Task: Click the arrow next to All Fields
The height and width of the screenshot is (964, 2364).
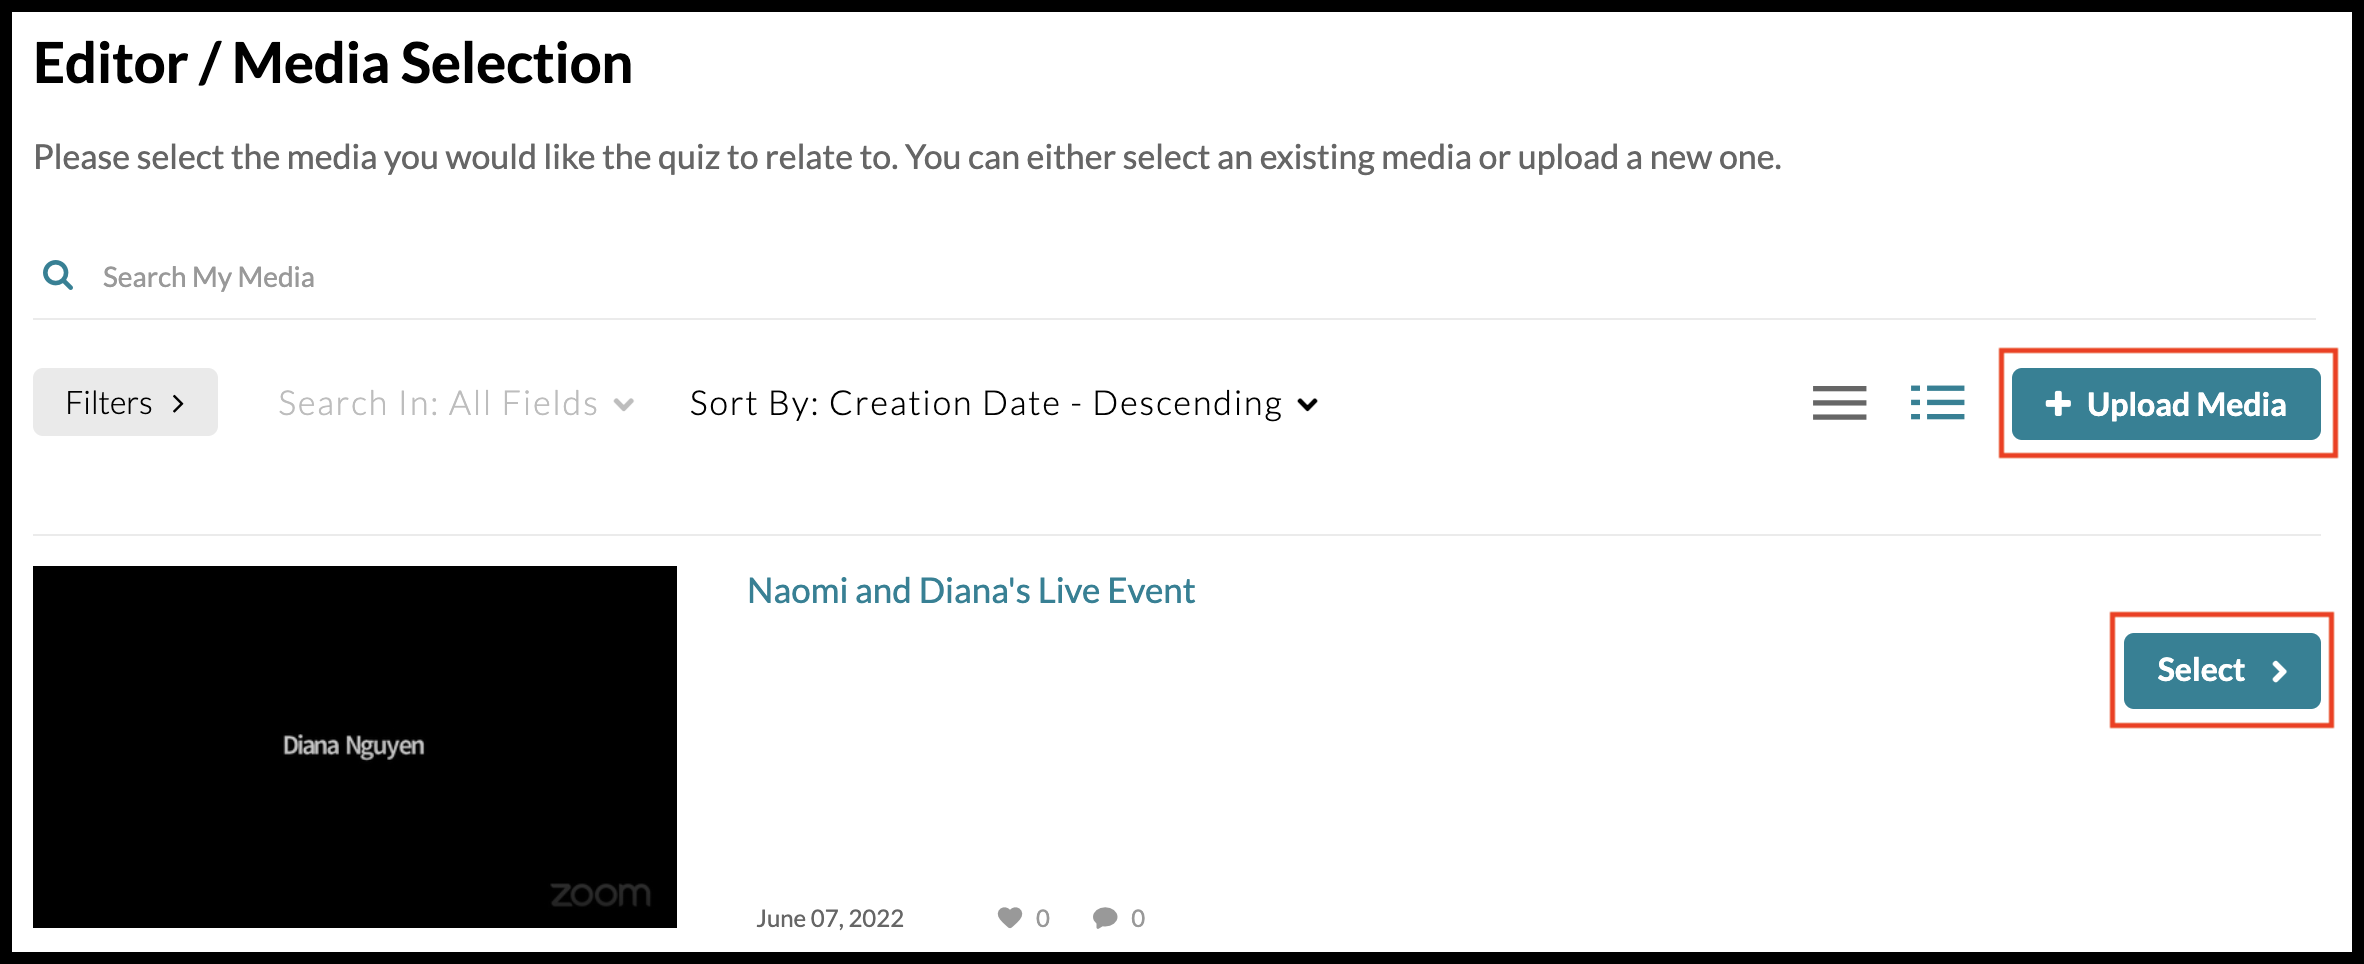Action: [x=624, y=404]
